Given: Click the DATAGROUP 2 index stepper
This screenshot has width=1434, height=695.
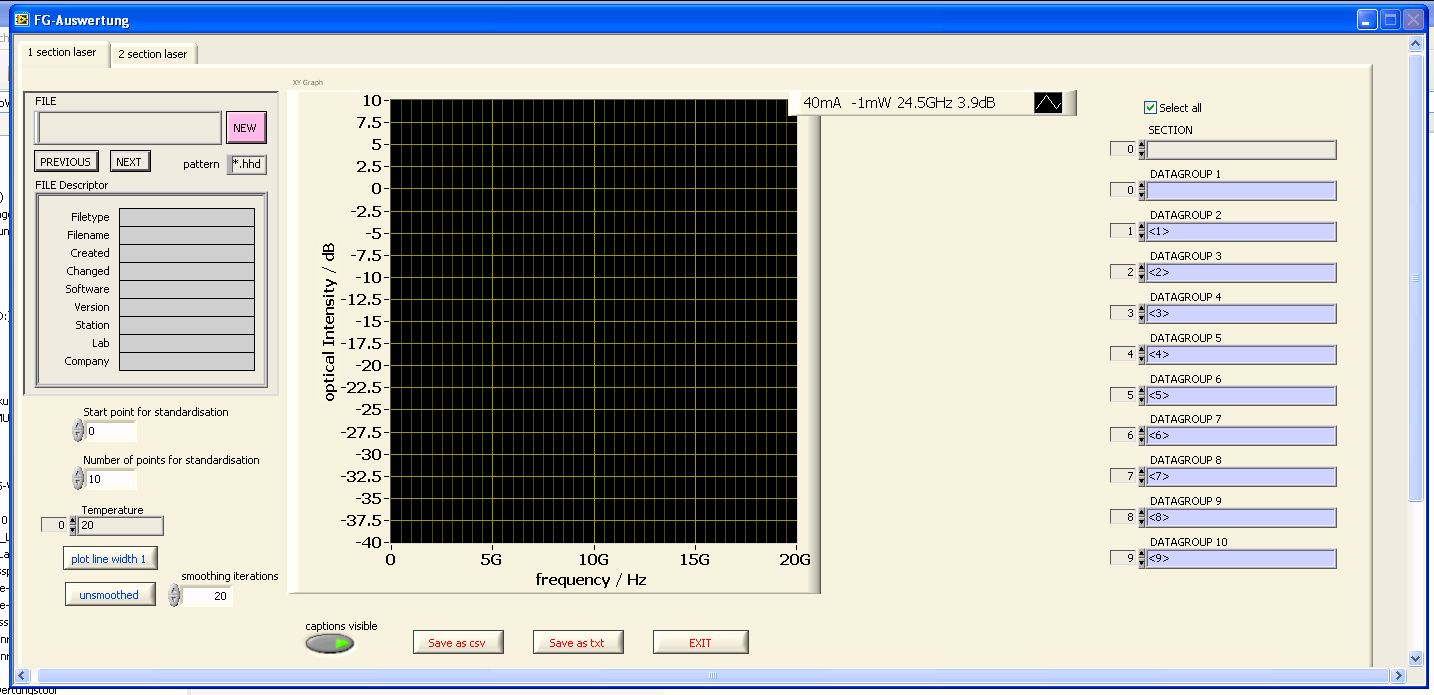Looking at the screenshot, I should click(1142, 231).
